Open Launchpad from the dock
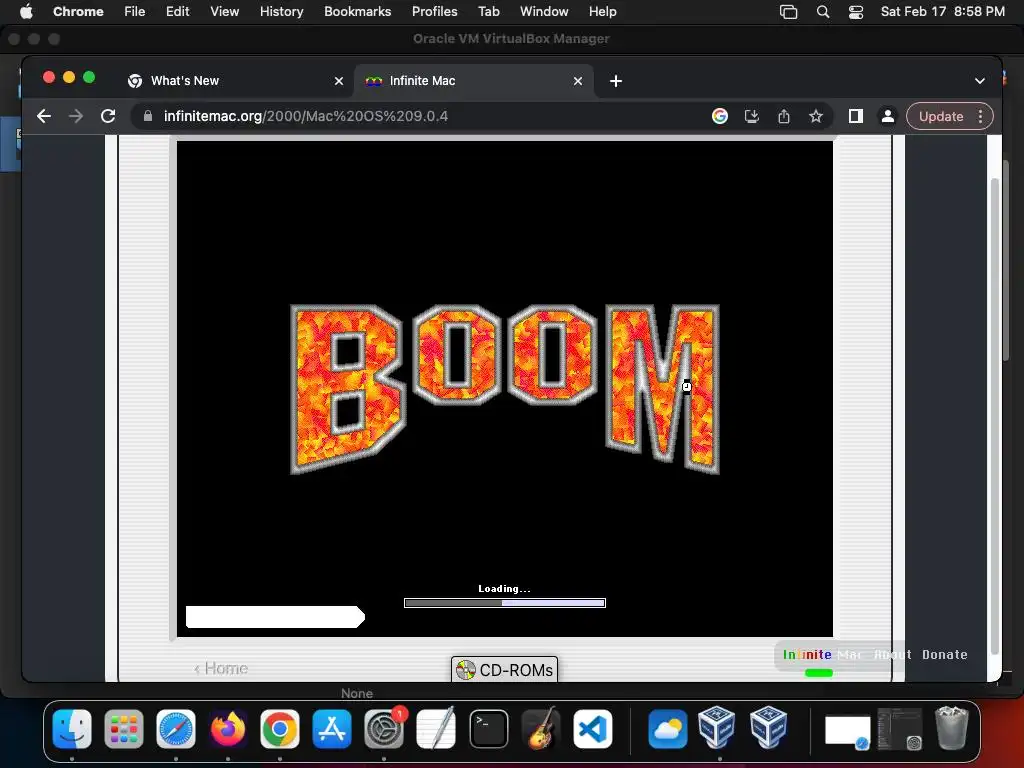 pyautogui.click(x=123, y=729)
